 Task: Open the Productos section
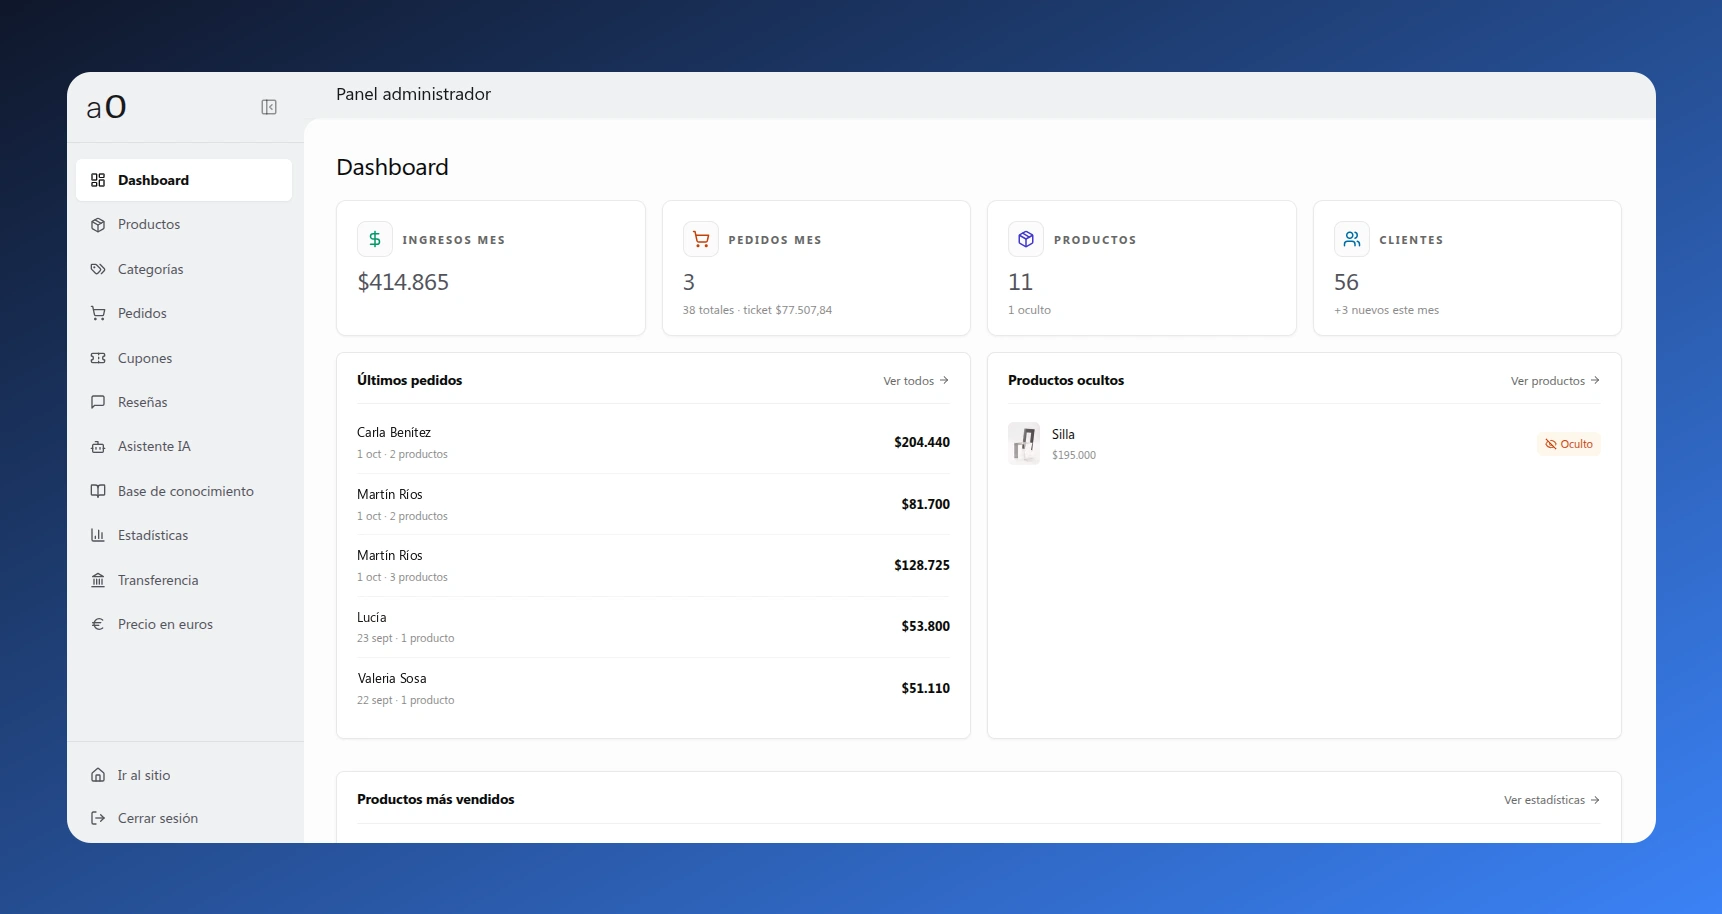pyautogui.click(x=184, y=225)
